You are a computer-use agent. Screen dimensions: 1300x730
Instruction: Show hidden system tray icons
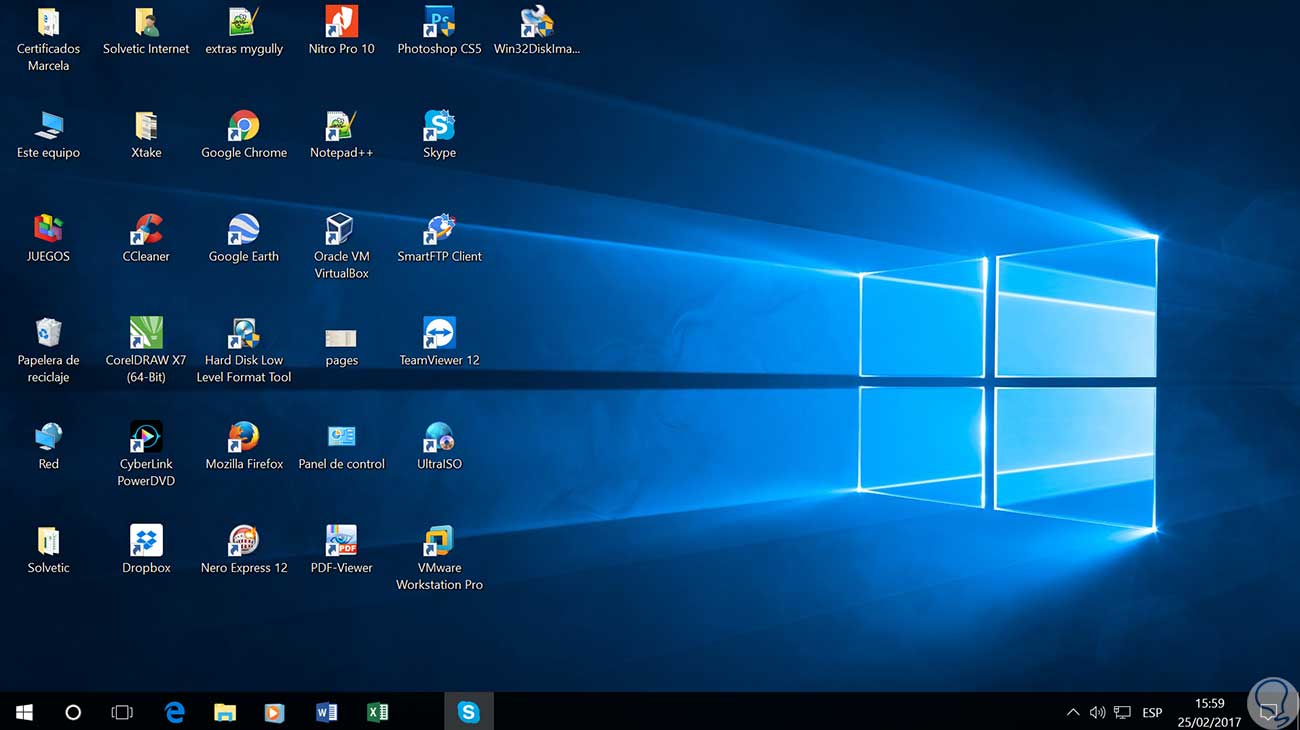(x=1073, y=713)
